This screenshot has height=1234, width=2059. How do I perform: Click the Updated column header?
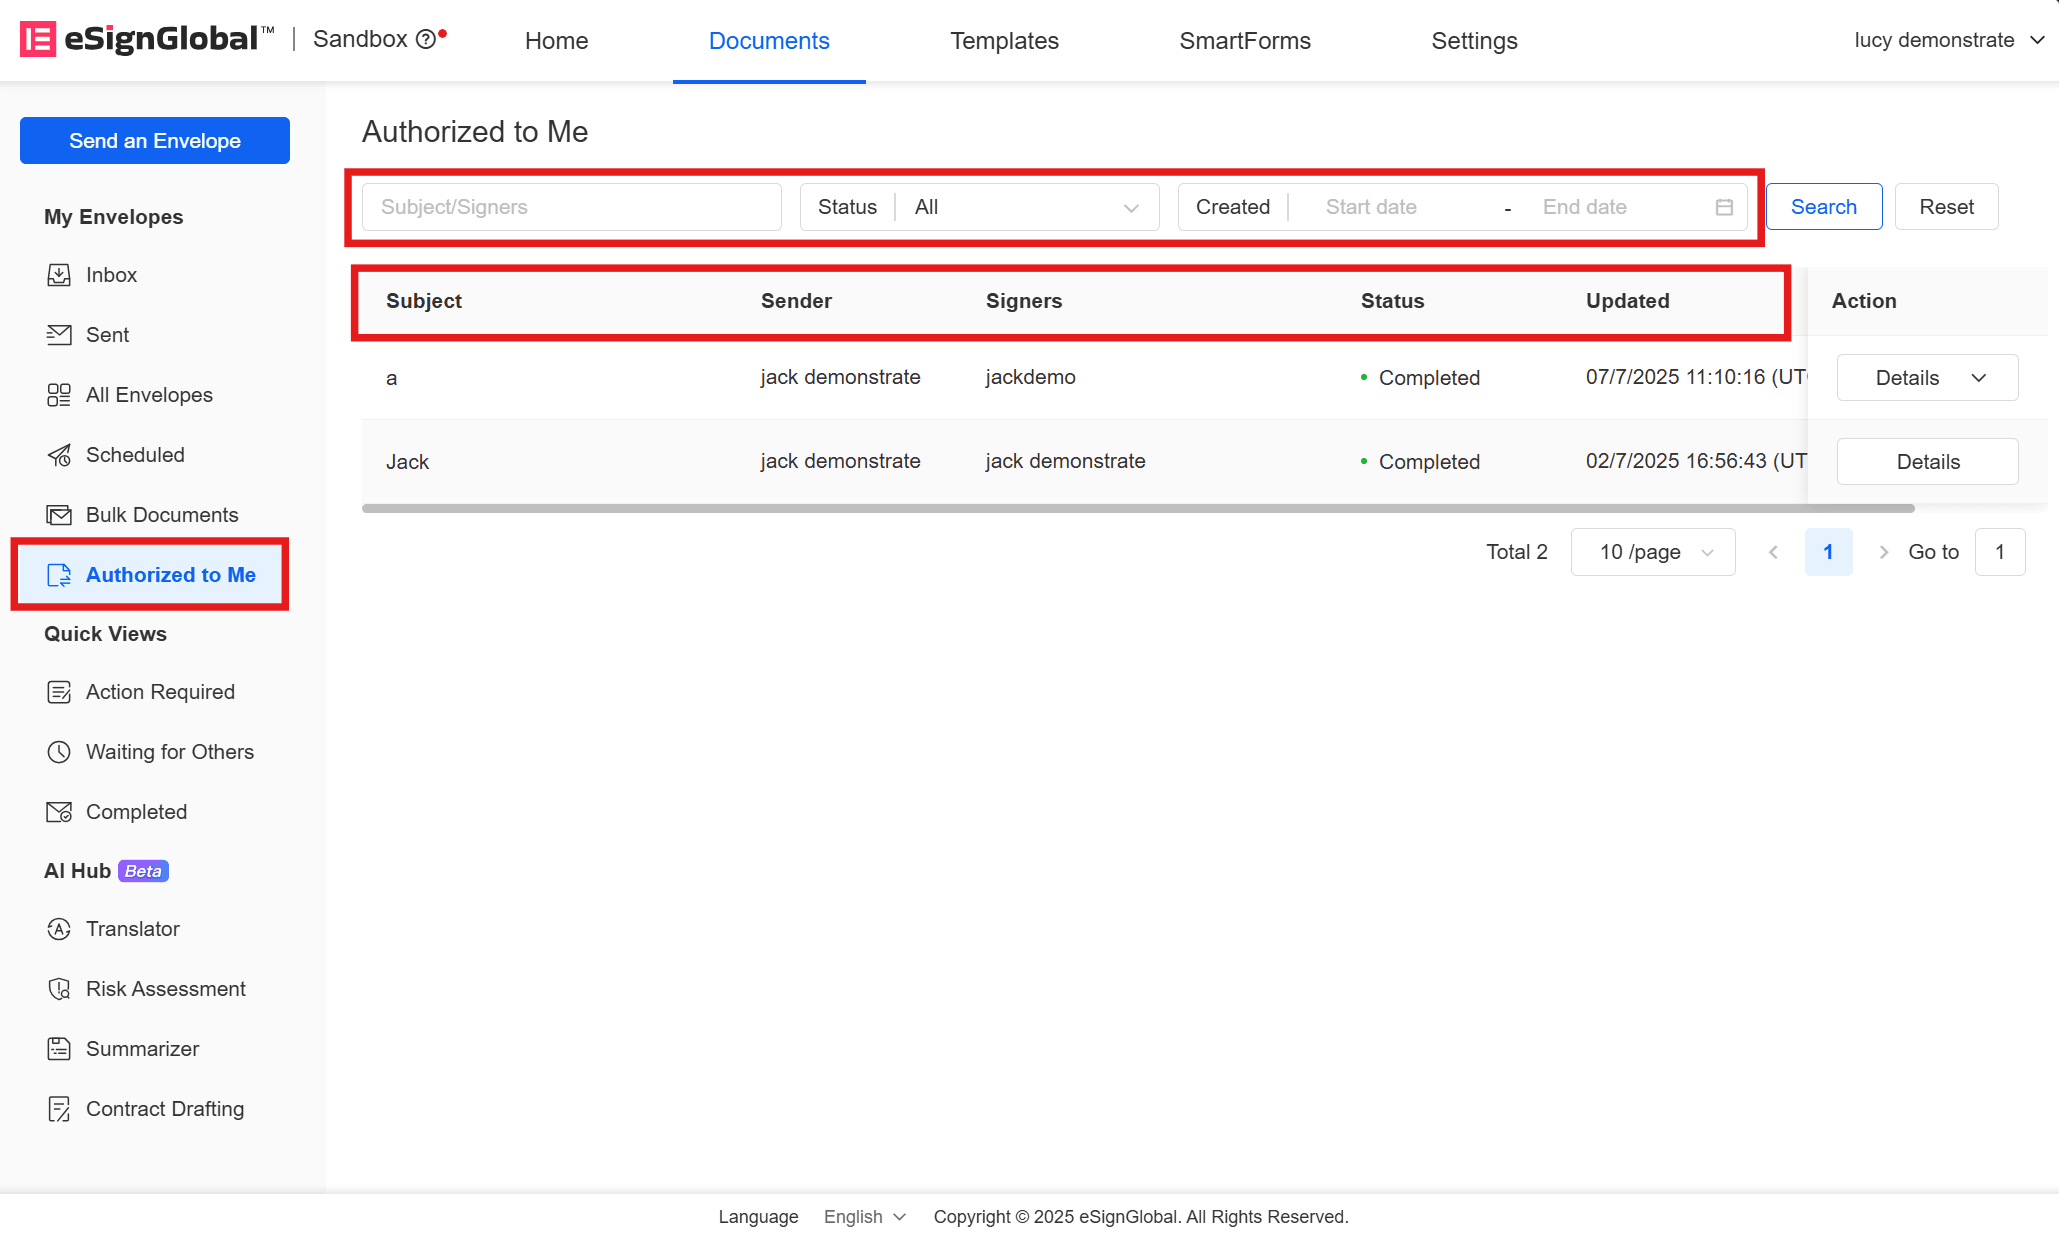coord(1627,301)
